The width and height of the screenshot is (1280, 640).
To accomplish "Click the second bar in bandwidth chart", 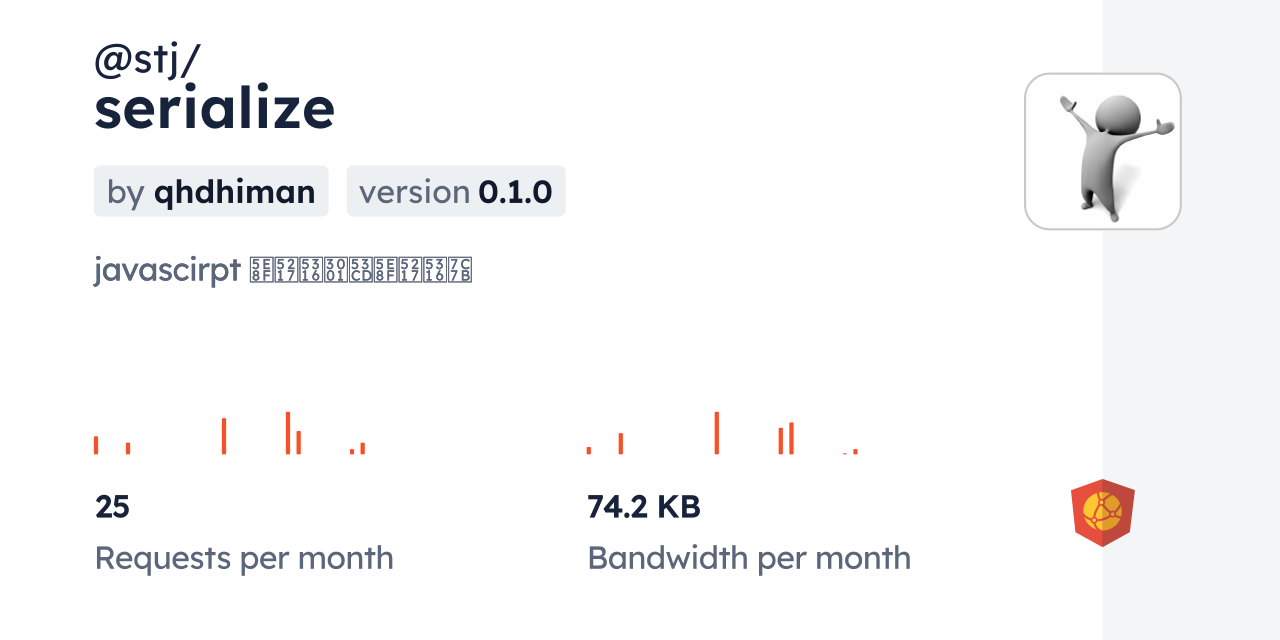I will pyautogui.click(x=621, y=443).
